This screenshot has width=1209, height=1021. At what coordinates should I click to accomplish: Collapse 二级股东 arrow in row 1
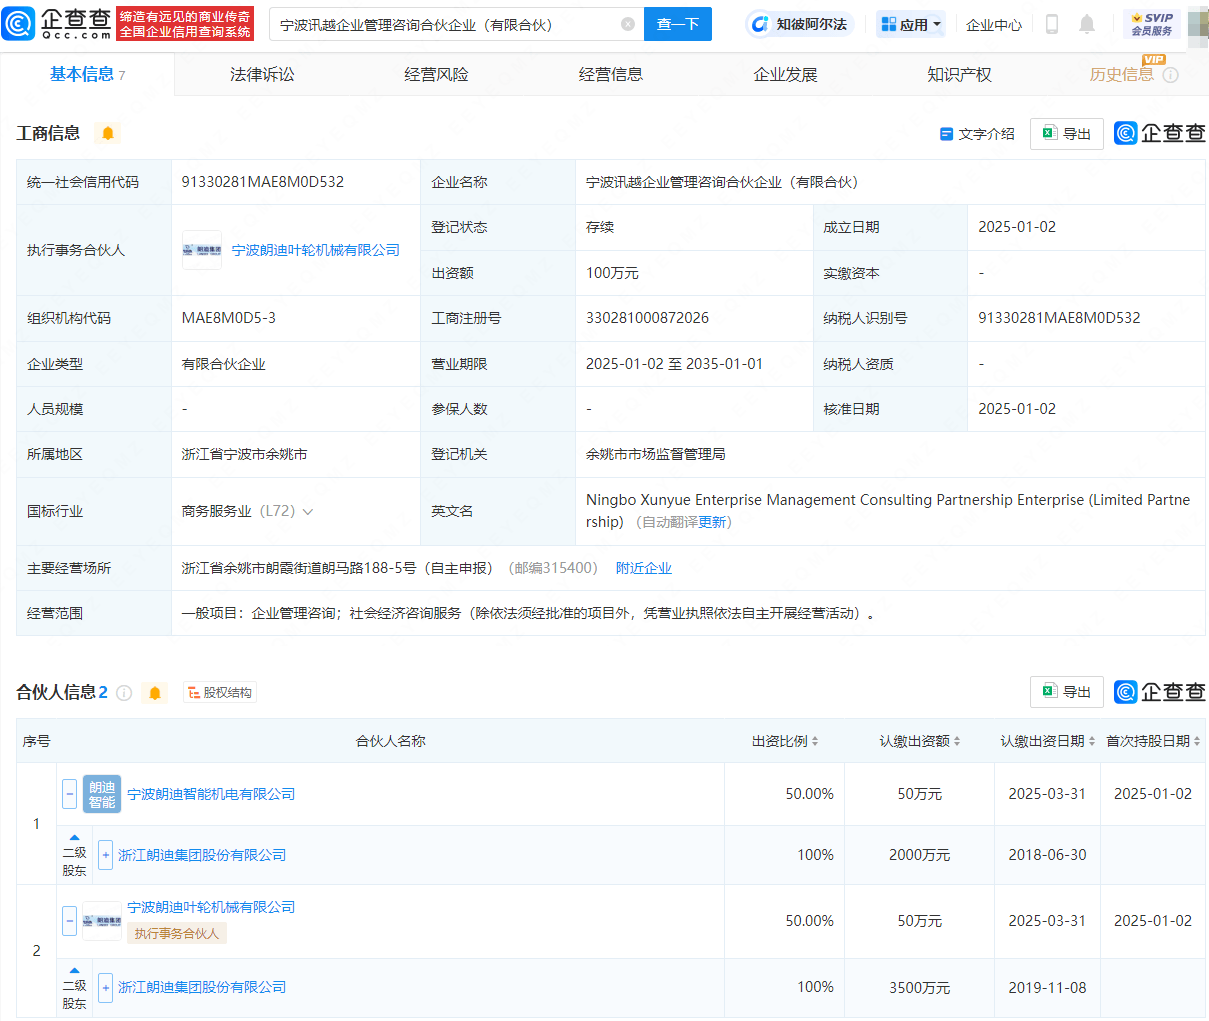(74, 837)
